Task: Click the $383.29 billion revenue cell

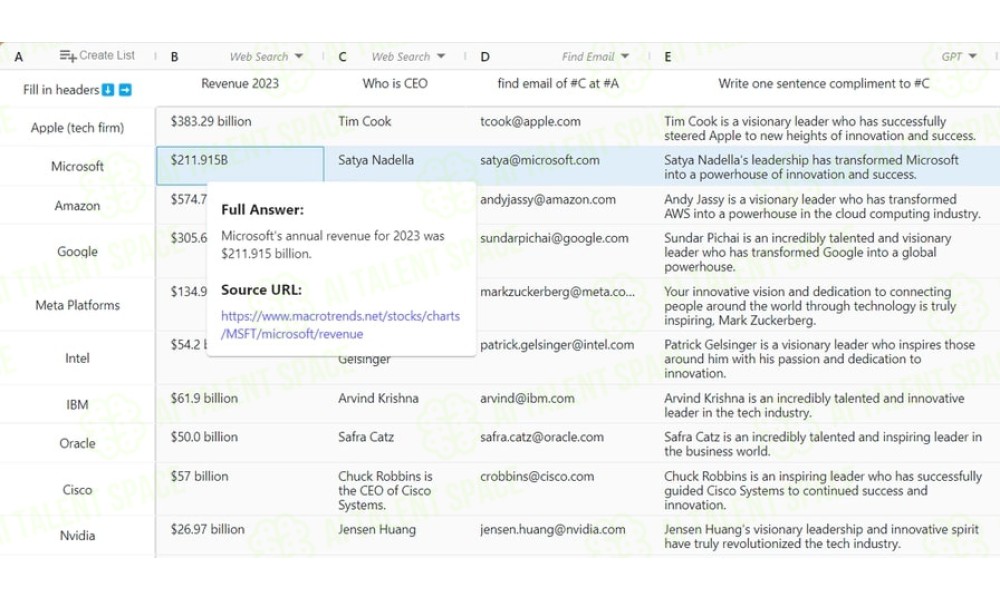Action: (x=240, y=127)
